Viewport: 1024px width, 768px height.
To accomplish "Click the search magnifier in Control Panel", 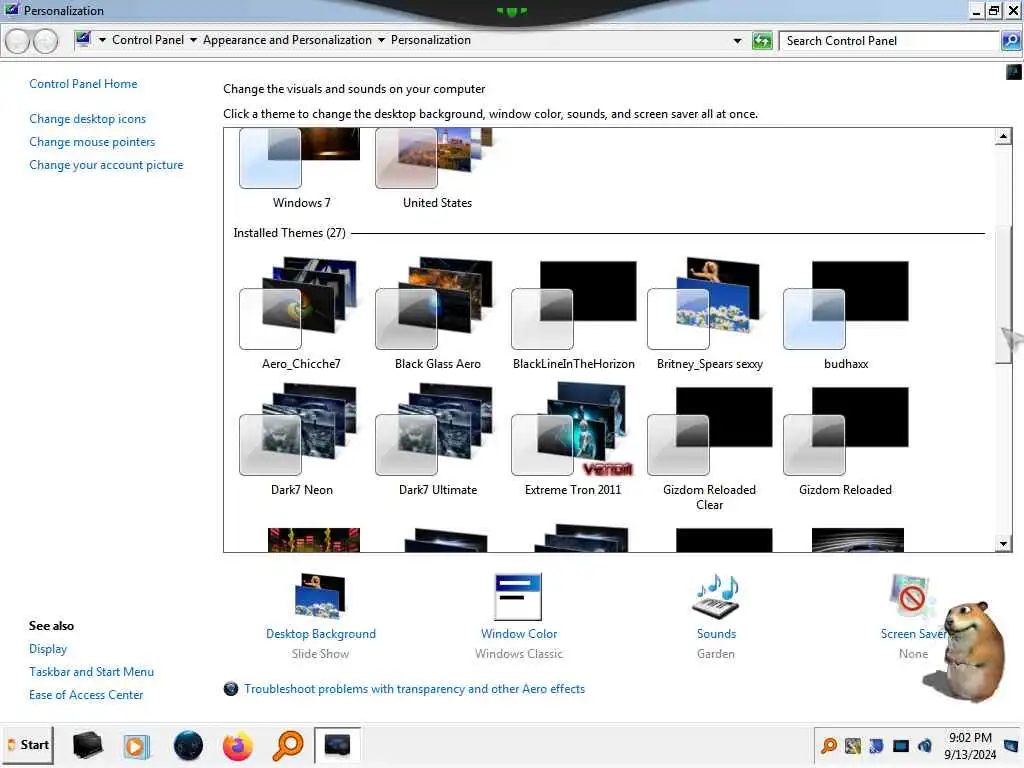I will pyautogui.click(x=1010, y=40).
